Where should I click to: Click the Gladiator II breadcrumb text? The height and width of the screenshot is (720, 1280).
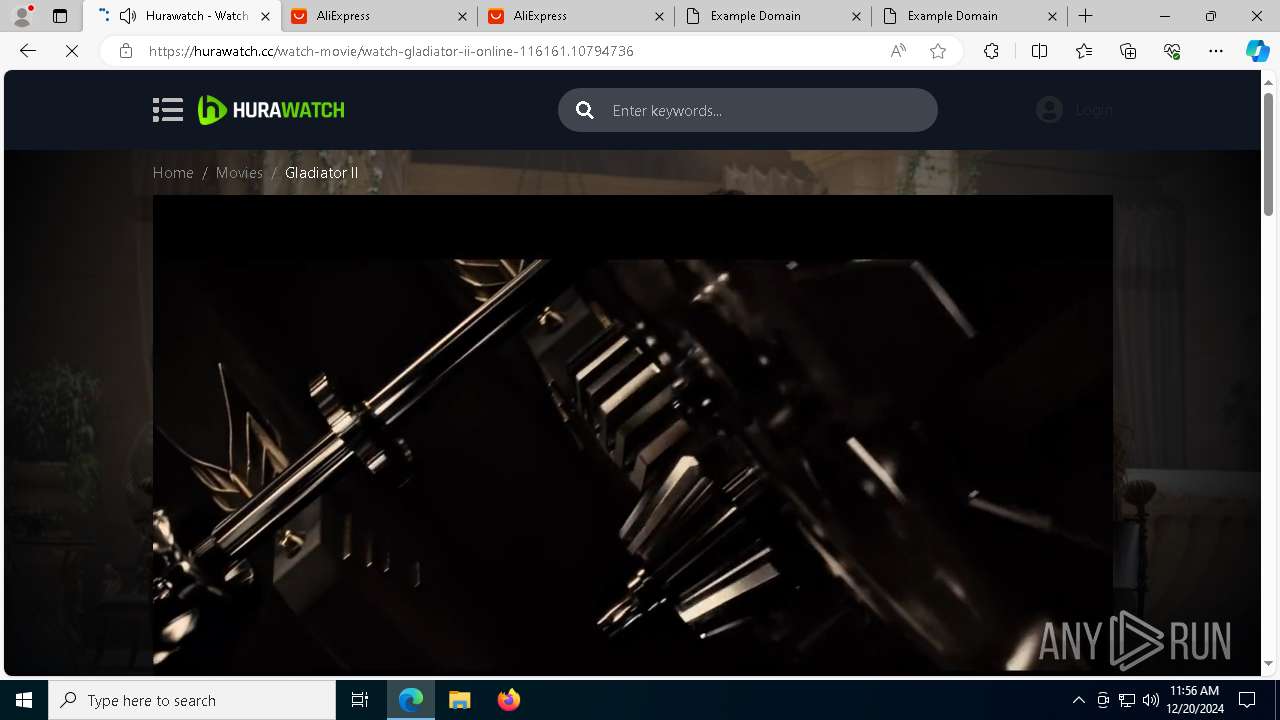[x=321, y=173]
